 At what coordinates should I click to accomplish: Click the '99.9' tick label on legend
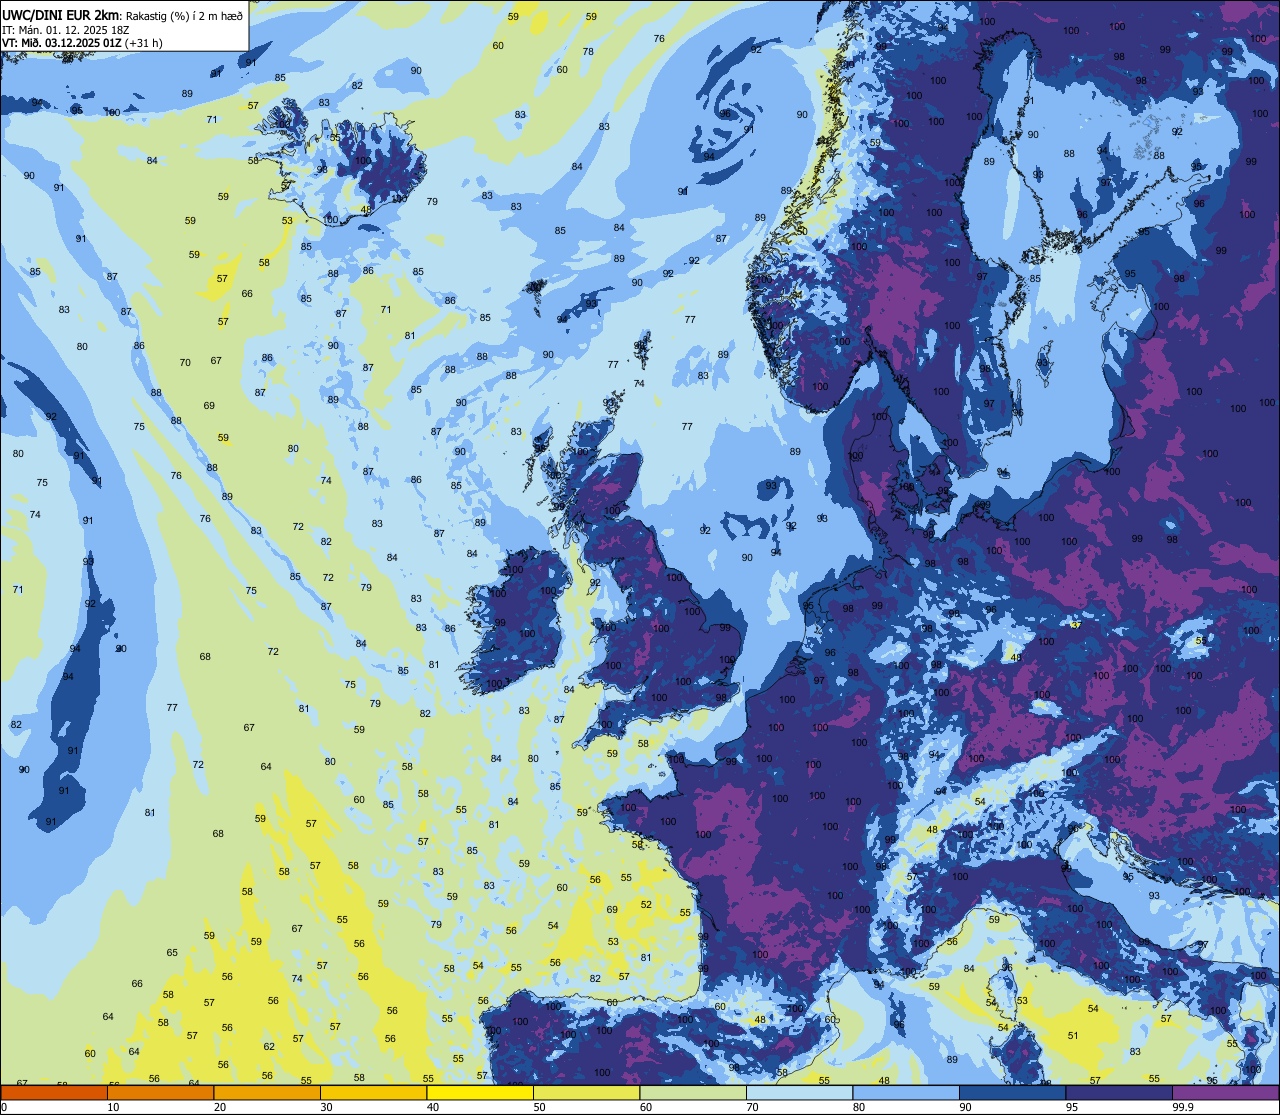[1183, 1107]
